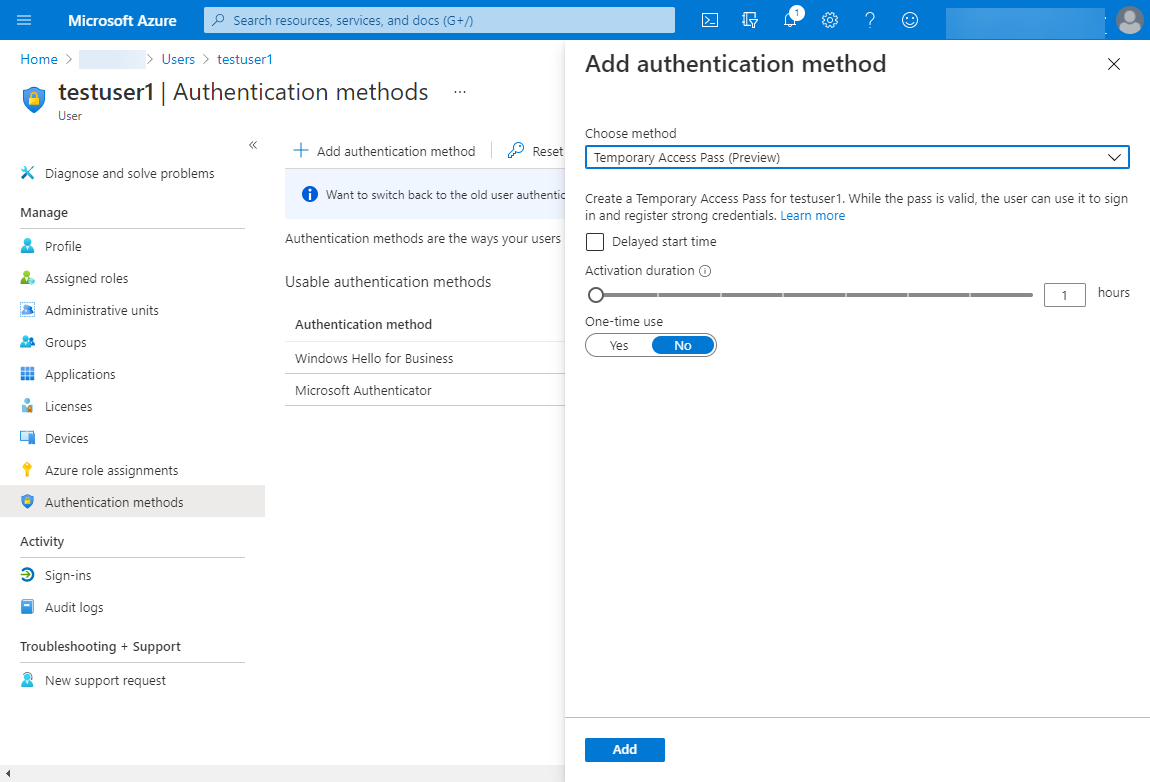Click the Applications grid icon
Viewport: 1150px width, 782px height.
(x=28, y=374)
